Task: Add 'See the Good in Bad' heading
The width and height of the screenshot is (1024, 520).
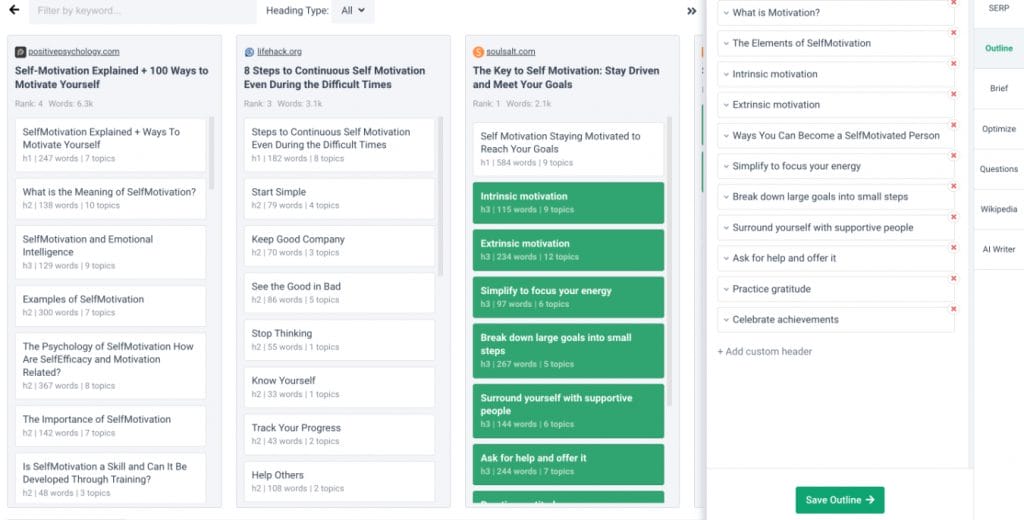Action: point(339,293)
